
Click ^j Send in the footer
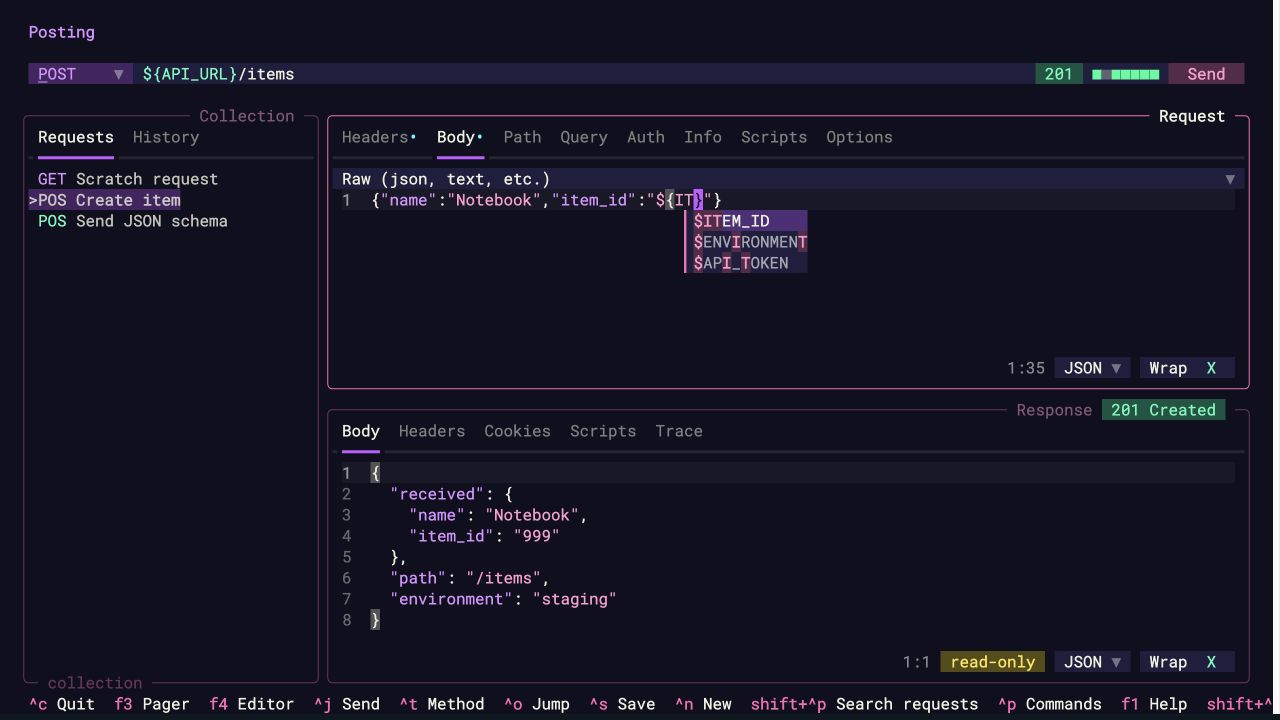(347, 704)
